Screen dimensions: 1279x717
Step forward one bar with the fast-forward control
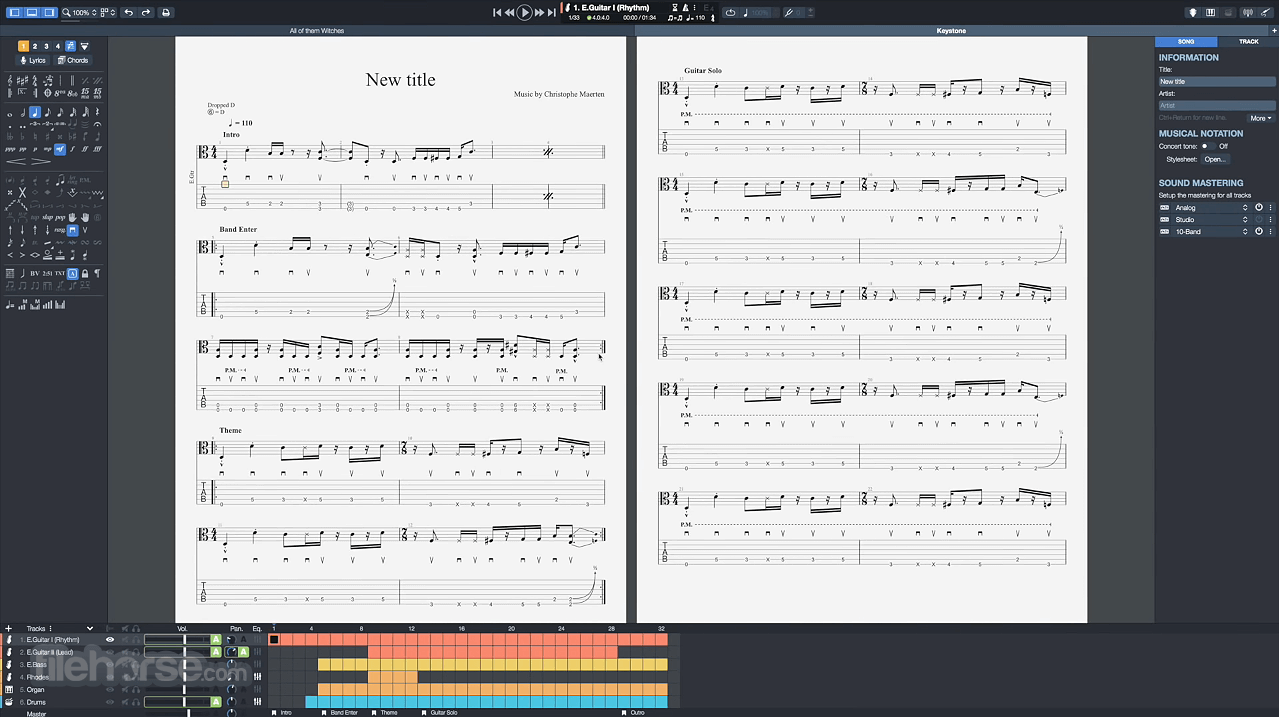pyautogui.click(x=540, y=12)
